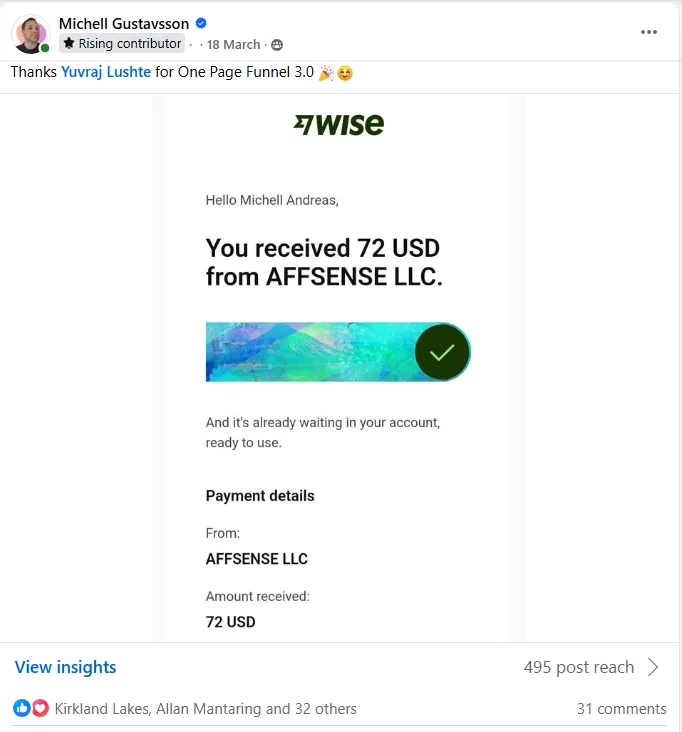Click the 18 March post date
The width and height of the screenshot is (682, 732).
coord(233,45)
